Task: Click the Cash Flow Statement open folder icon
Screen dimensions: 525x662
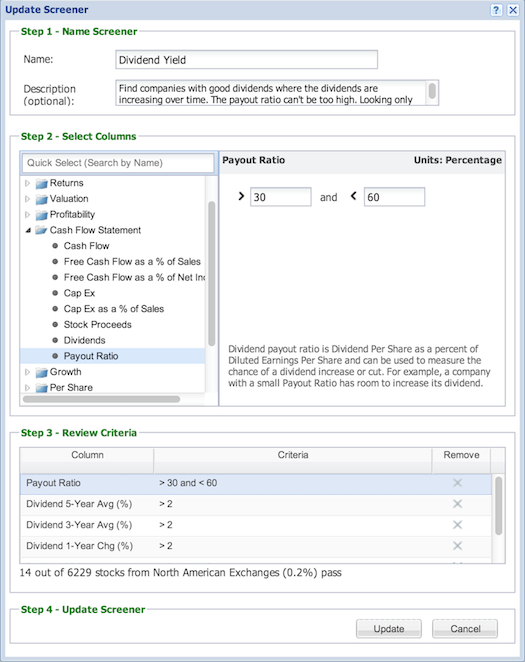Action: coord(41,230)
